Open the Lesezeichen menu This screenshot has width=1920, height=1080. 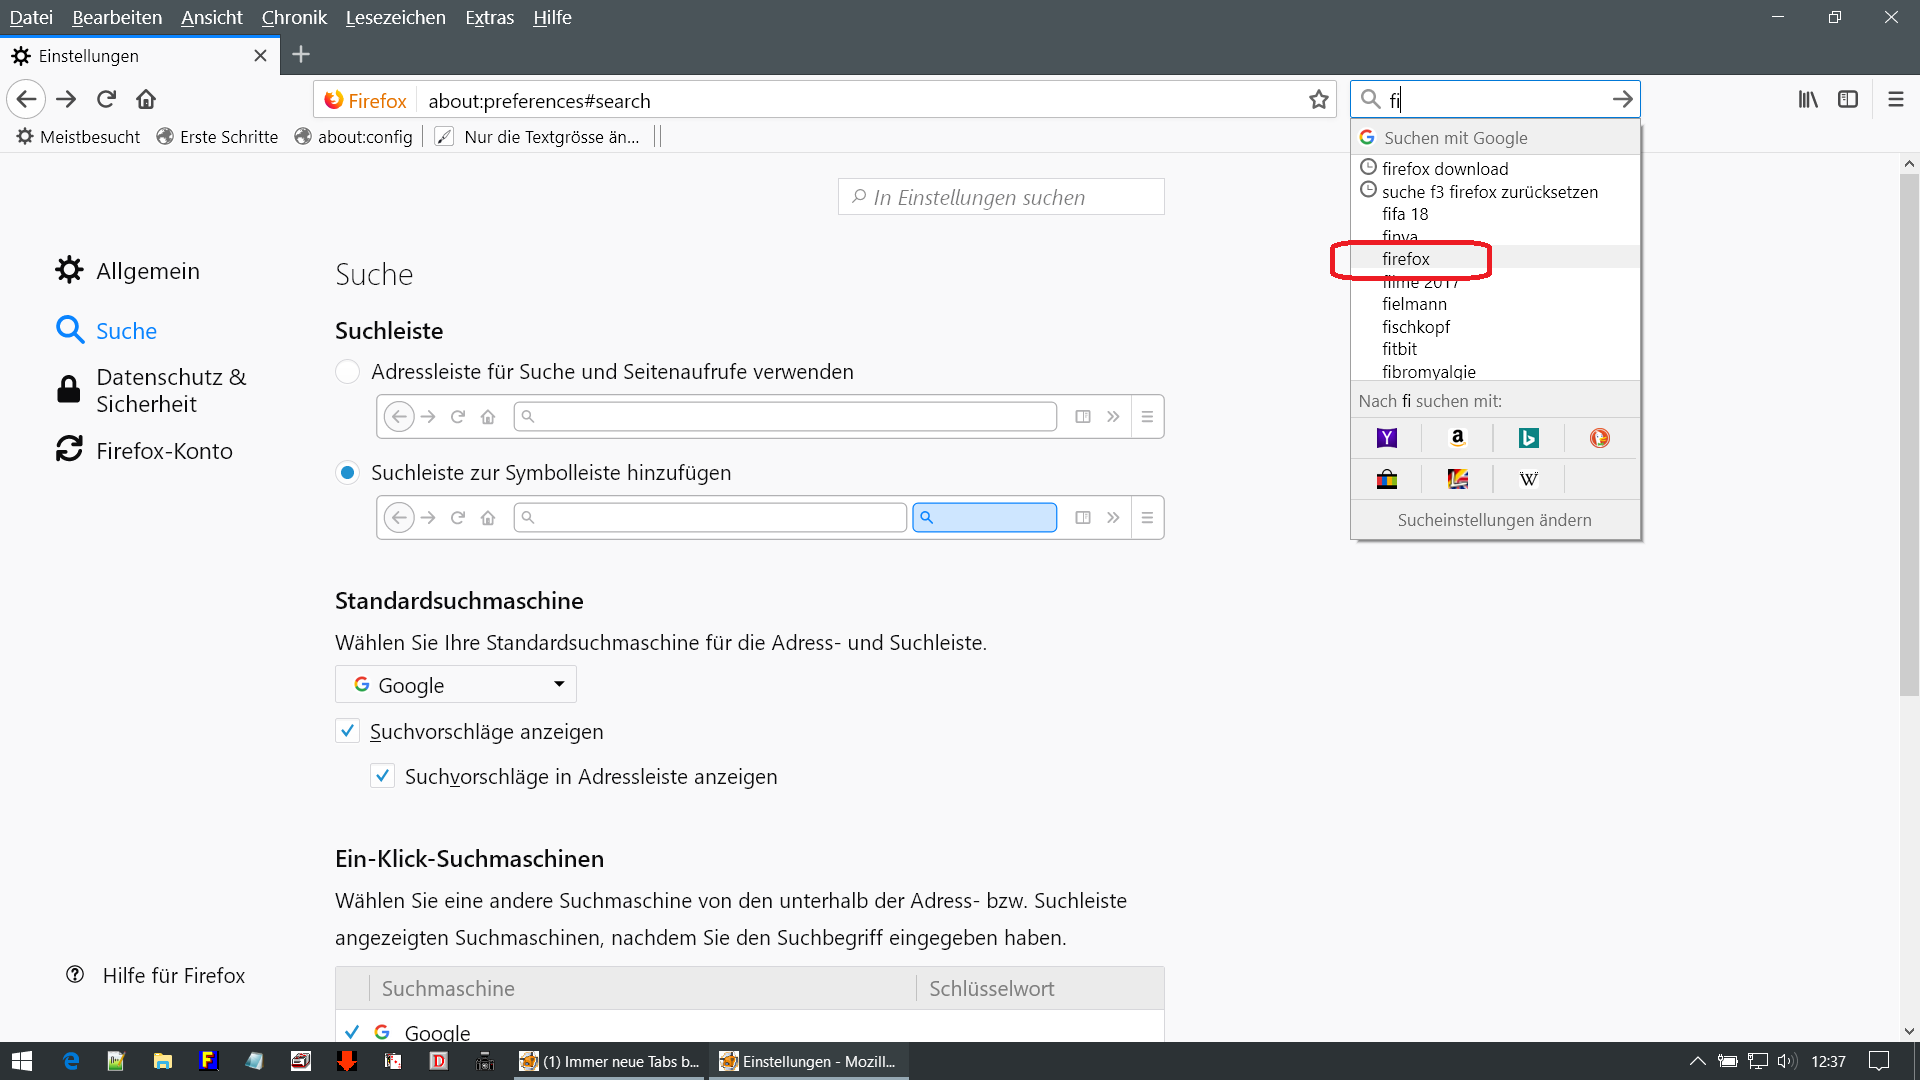395,17
